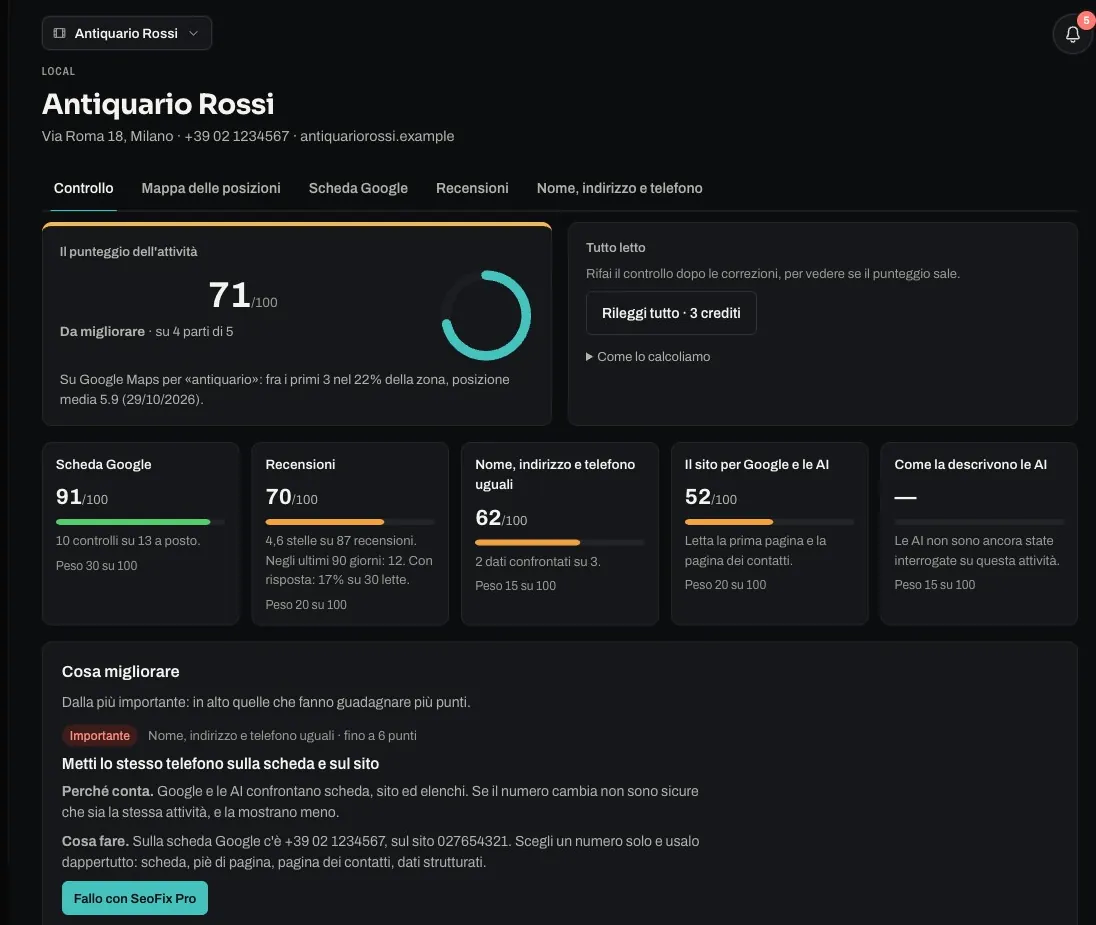This screenshot has width=1096, height=925.
Task: Open the Il sito per Google e le AI card
Action: pyautogui.click(x=770, y=533)
